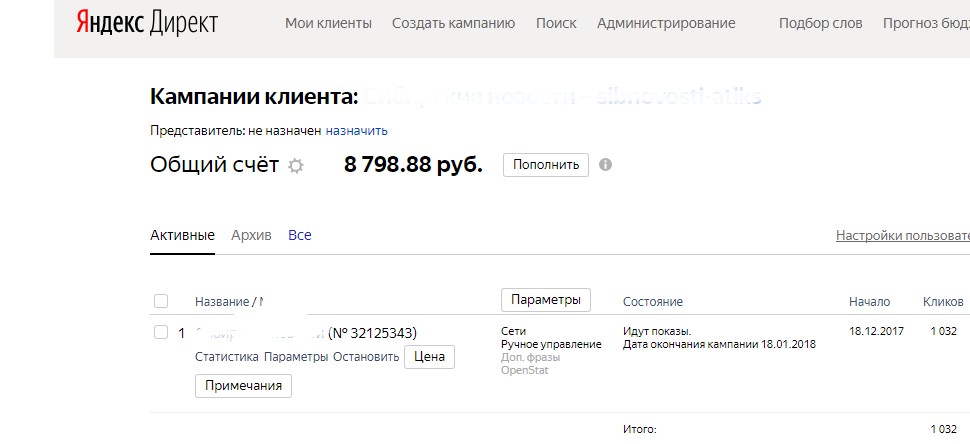Click the назначить representative link
This screenshot has width=970, height=444.
tap(357, 130)
